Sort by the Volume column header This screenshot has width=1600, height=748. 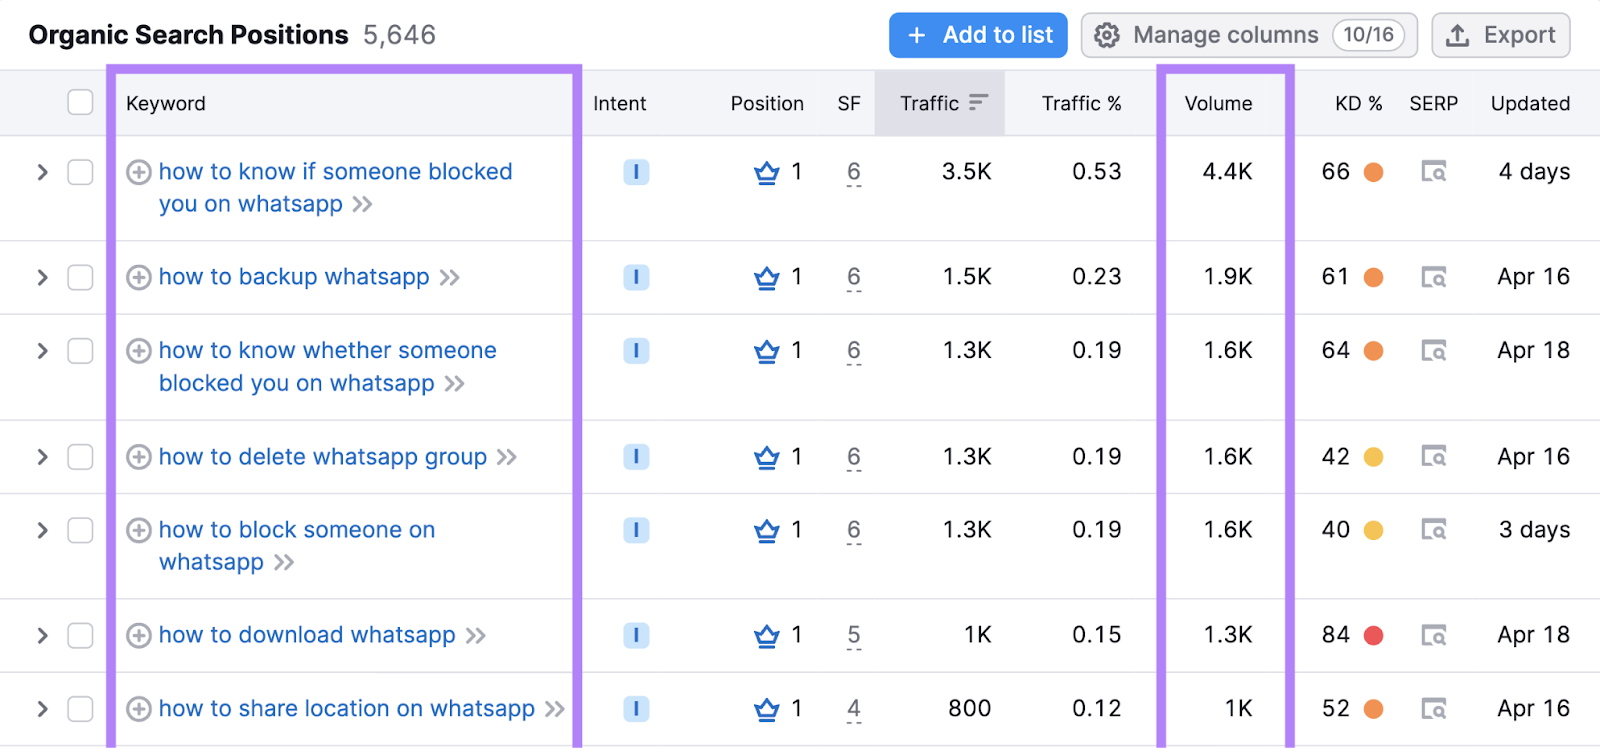pyautogui.click(x=1218, y=103)
